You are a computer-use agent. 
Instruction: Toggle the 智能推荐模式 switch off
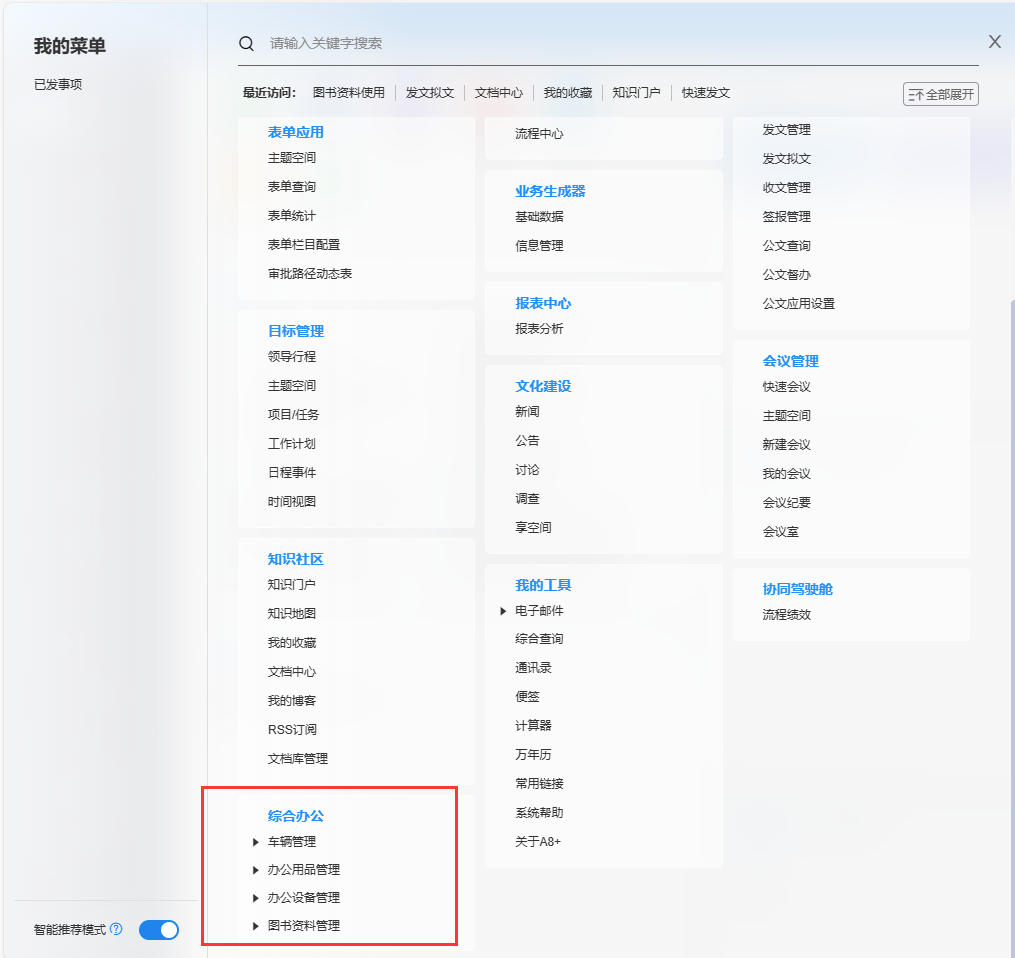point(159,930)
